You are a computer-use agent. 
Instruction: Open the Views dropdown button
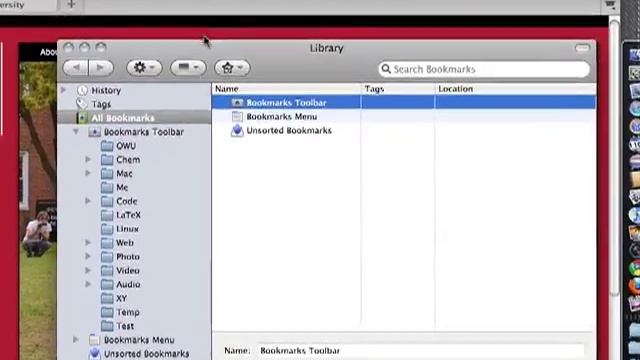coord(188,68)
